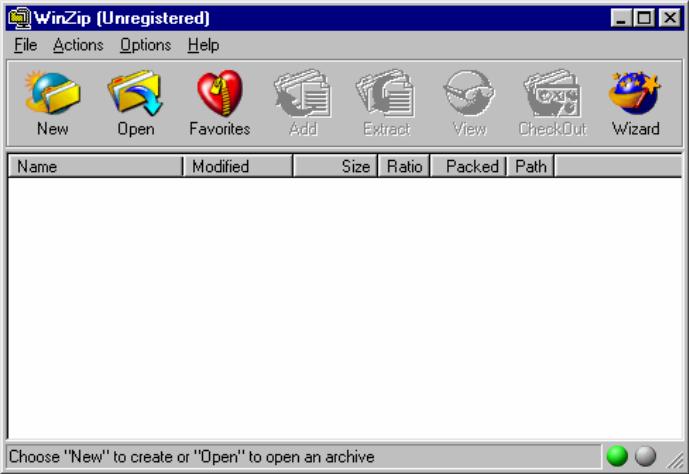Open the Help menu
This screenshot has height=474, width=689.
203,45
